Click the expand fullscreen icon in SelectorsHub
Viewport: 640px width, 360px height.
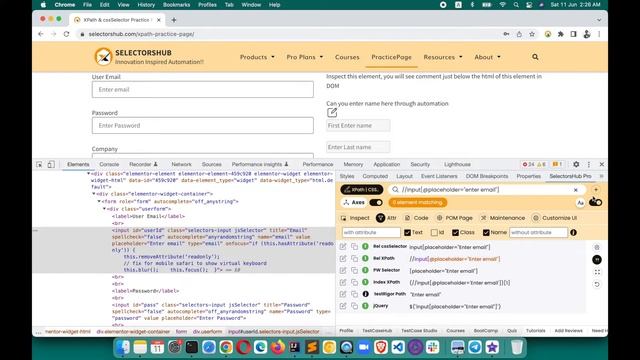coord(597,272)
